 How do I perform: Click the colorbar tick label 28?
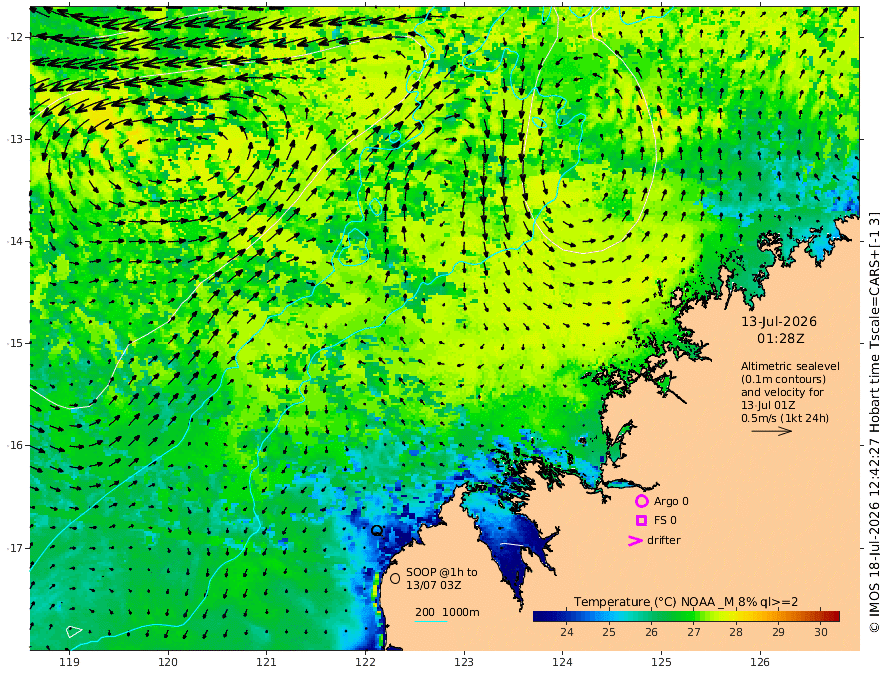point(736,632)
